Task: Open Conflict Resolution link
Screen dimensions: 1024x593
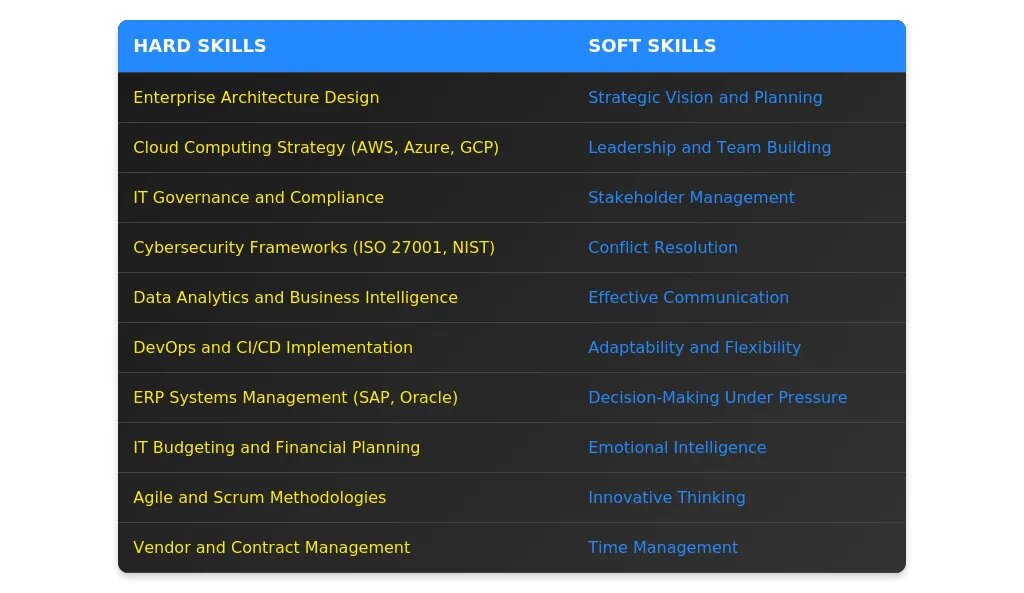Action: pos(663,248)
